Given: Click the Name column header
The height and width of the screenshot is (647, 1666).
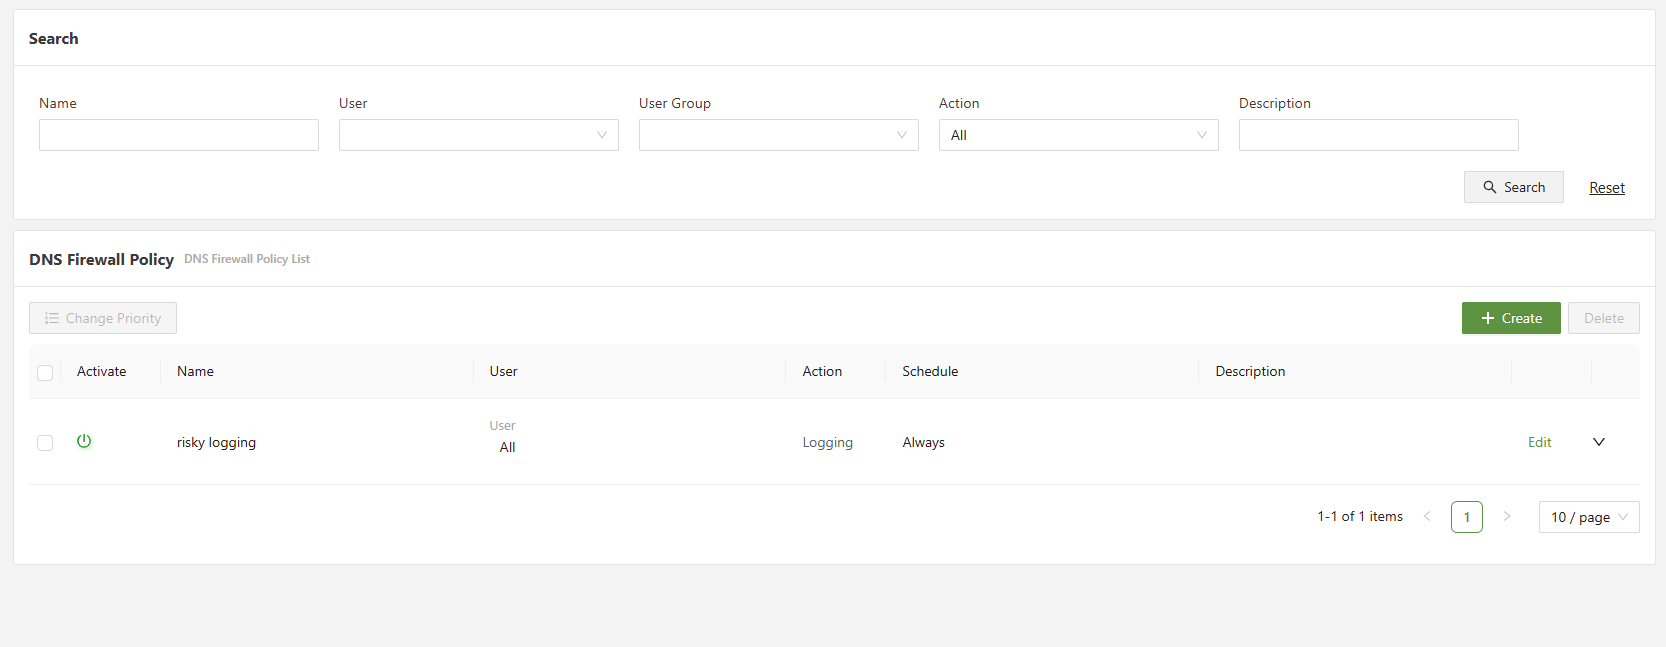Looking at the screenshot, I should [x=196, y=371].
